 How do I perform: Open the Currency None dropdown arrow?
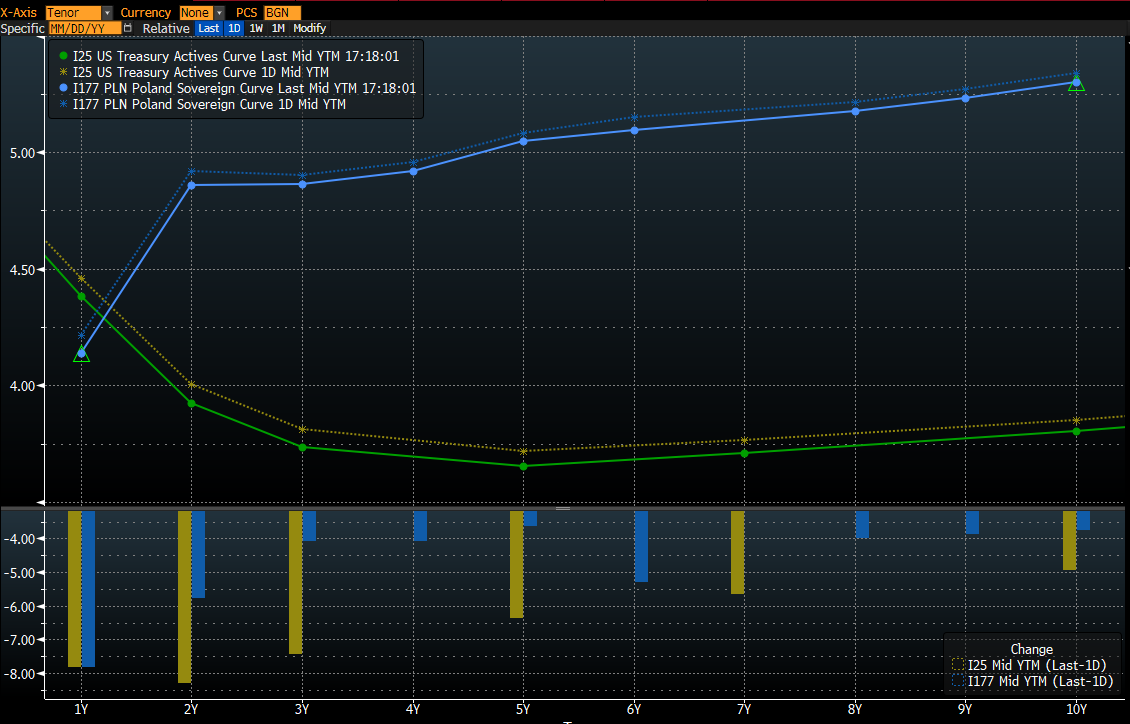click(219, 13)
